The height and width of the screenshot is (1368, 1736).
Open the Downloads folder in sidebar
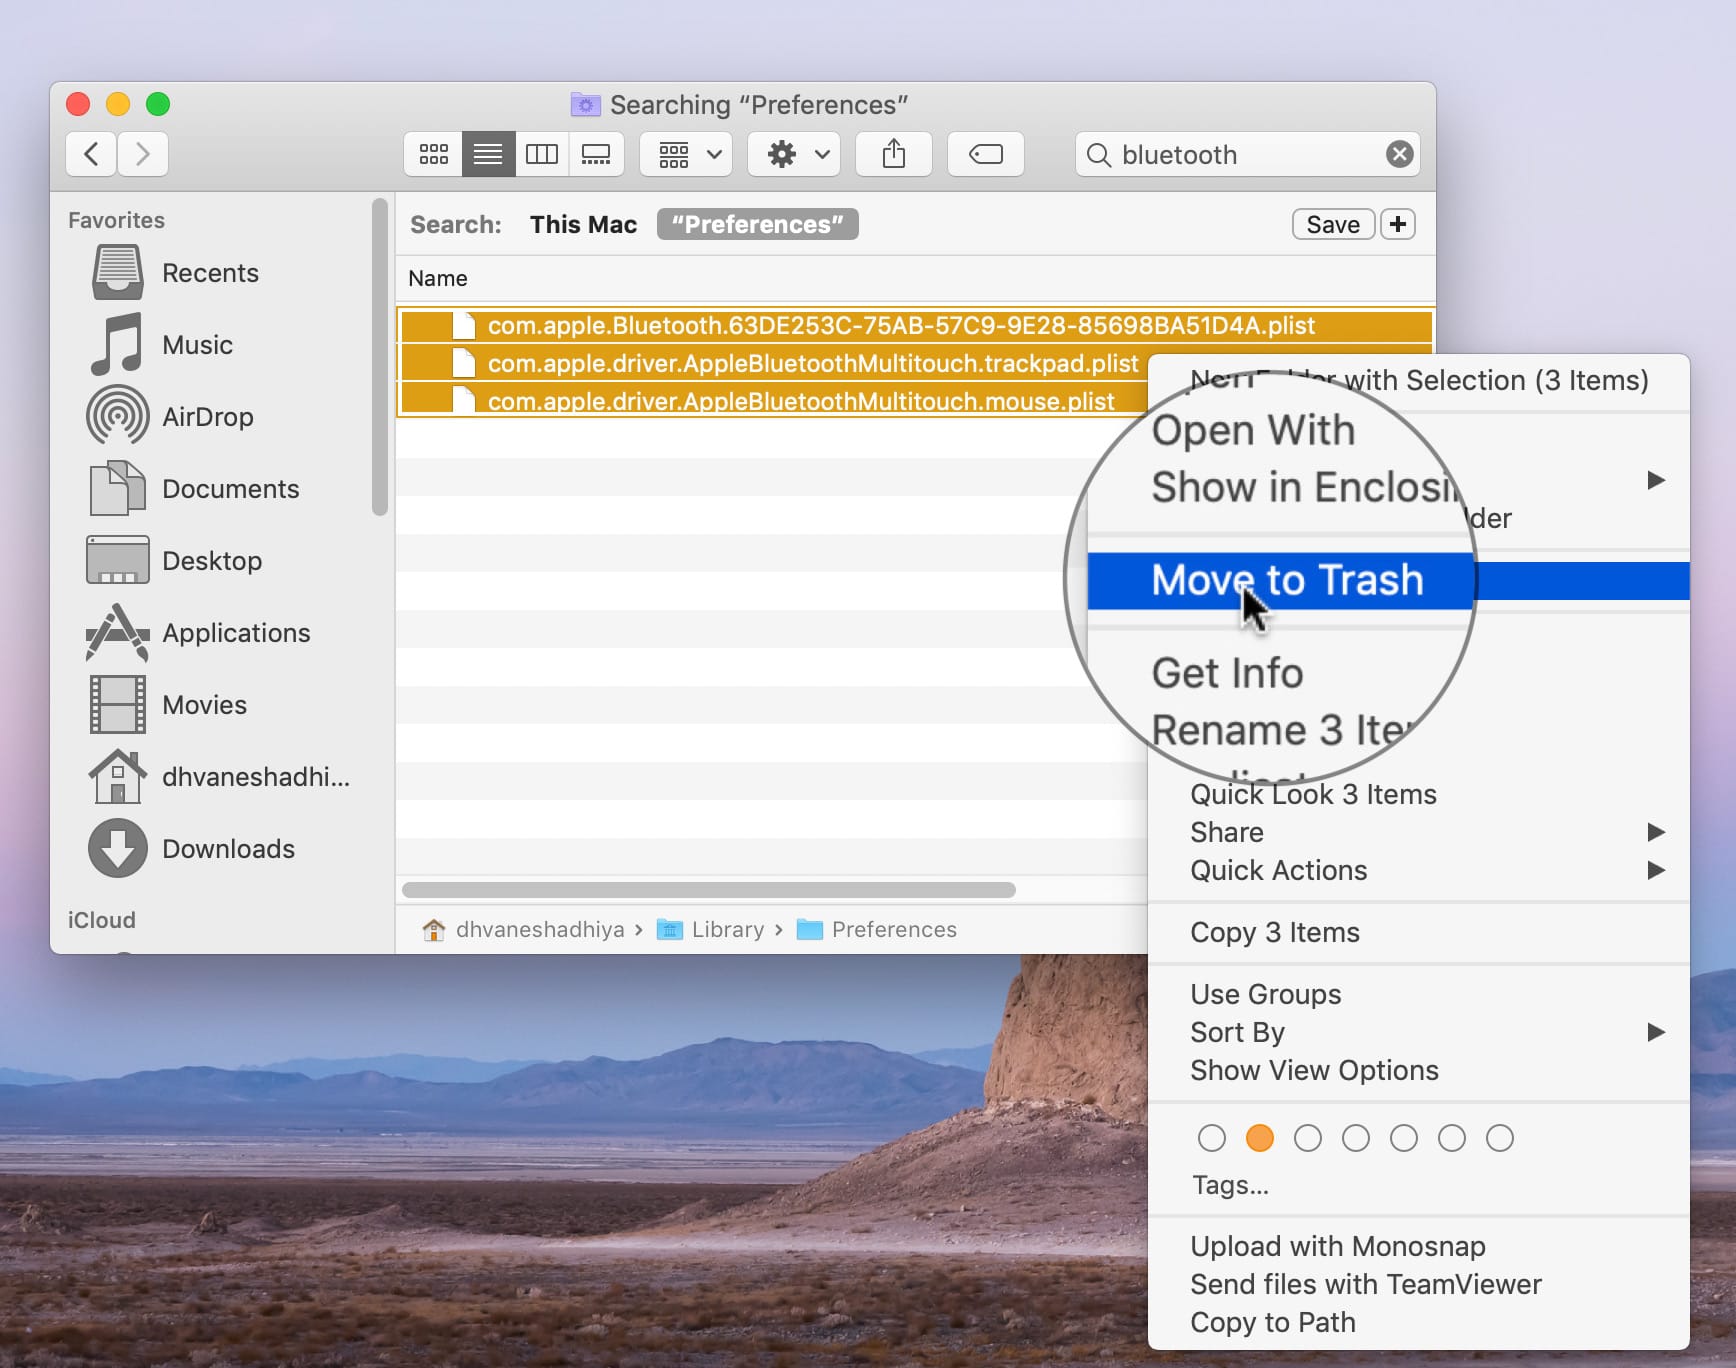[228, 848]
